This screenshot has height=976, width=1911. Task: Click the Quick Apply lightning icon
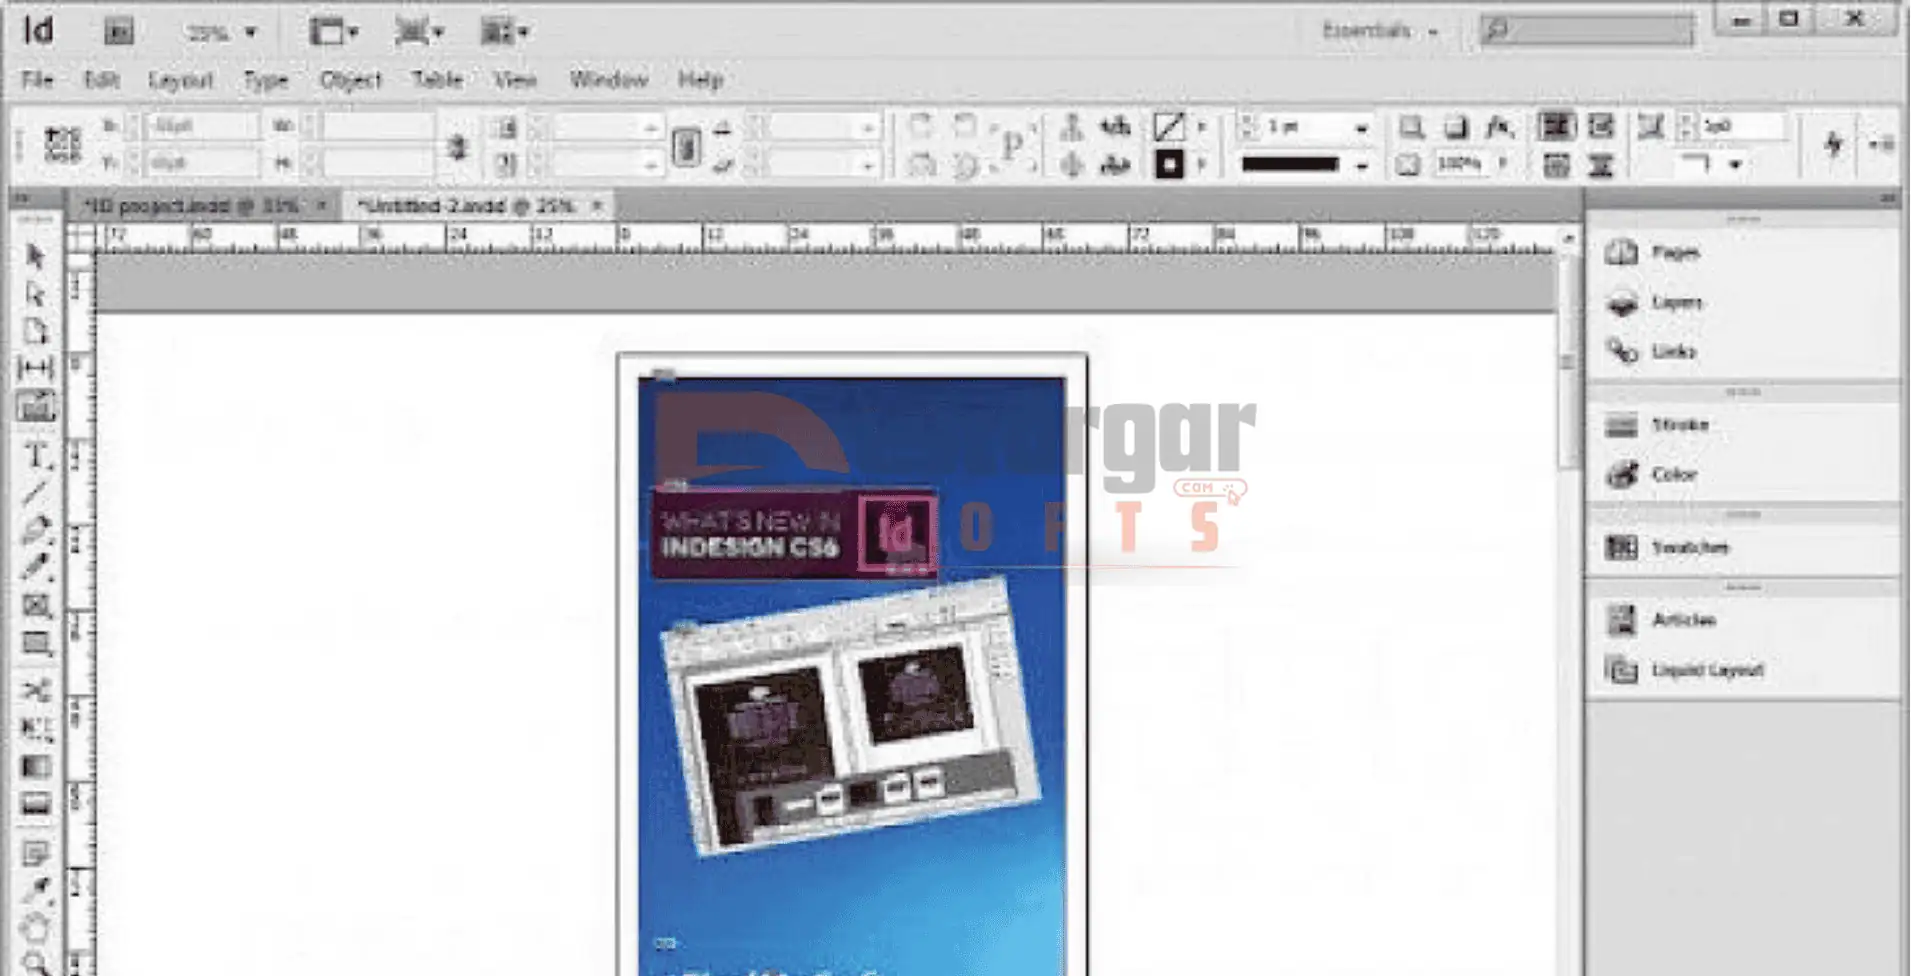tap(1833, 144)
